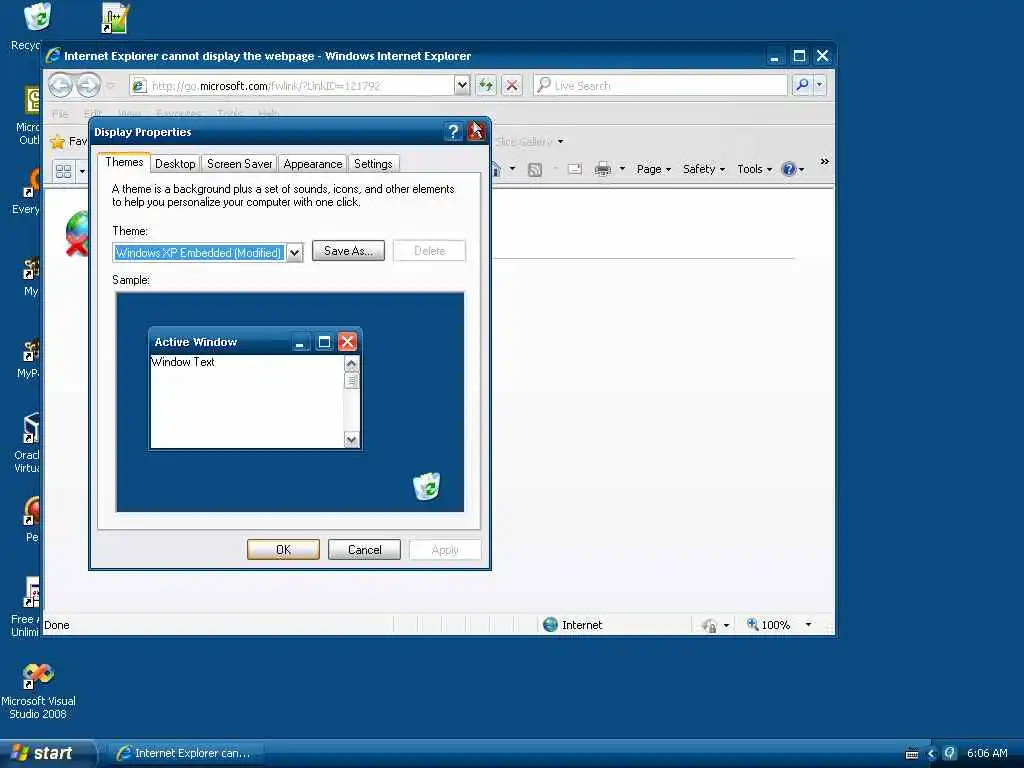Open the search provider dropdown
Screen dimensions: 1024x768
click(x=820, y=85)
